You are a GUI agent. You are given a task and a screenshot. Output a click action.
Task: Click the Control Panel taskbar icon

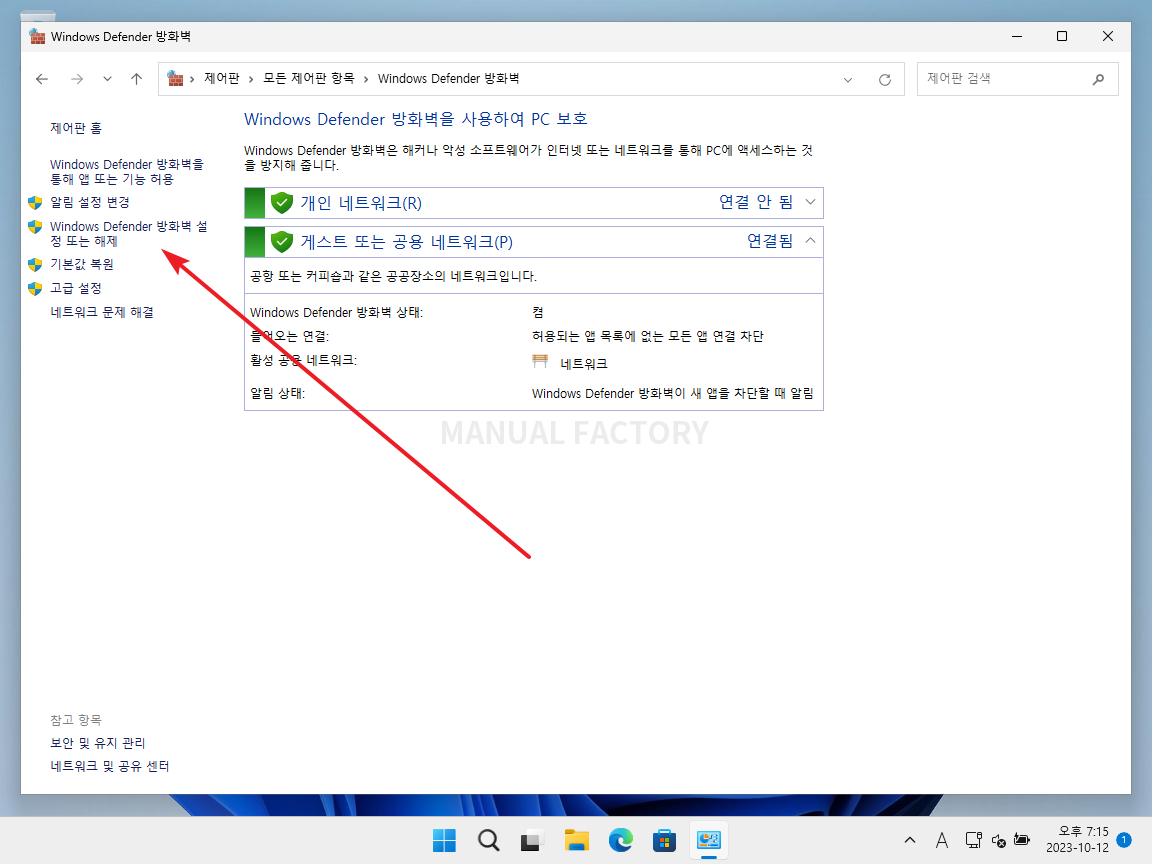pyautogui.click(x=709, y=840)
